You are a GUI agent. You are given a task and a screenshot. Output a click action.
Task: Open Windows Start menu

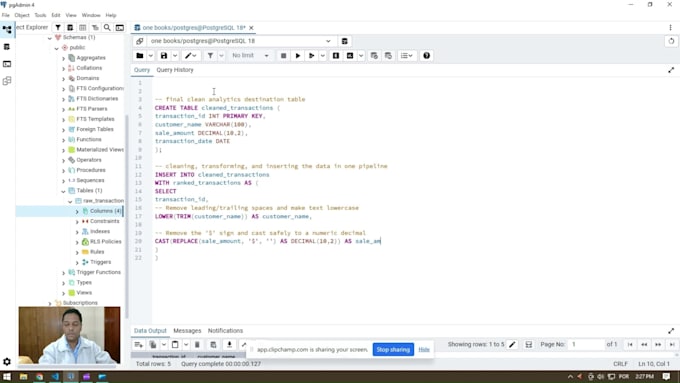coord(7,376)
